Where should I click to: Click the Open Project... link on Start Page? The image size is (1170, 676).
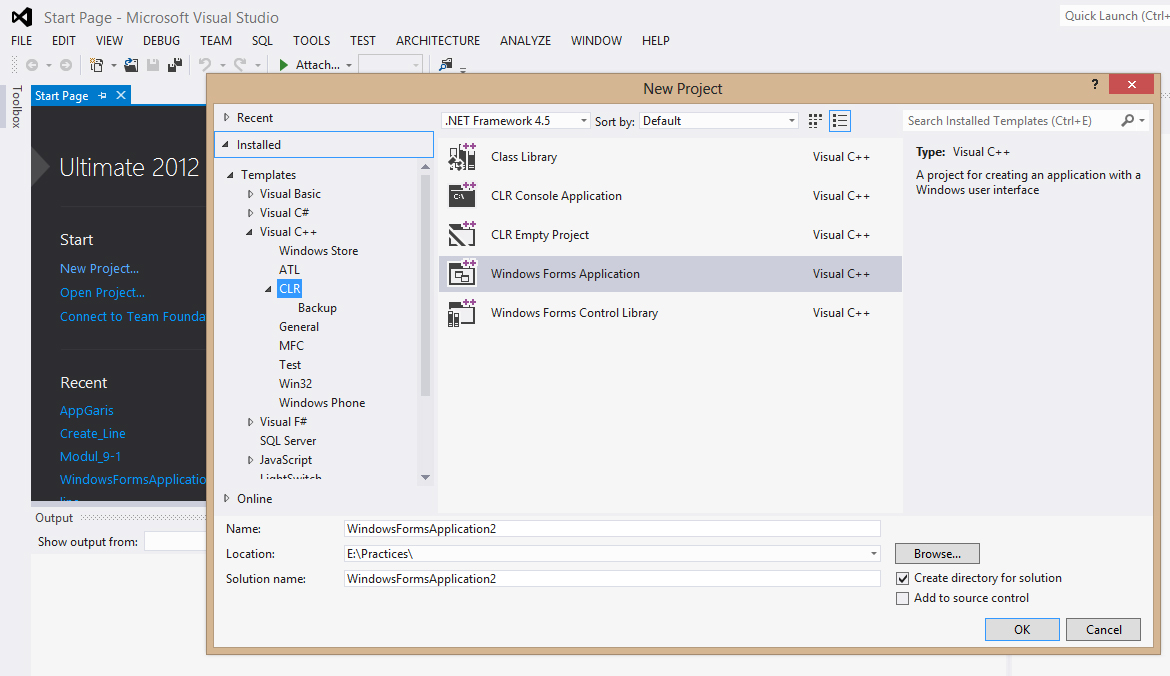click(102, 292)
